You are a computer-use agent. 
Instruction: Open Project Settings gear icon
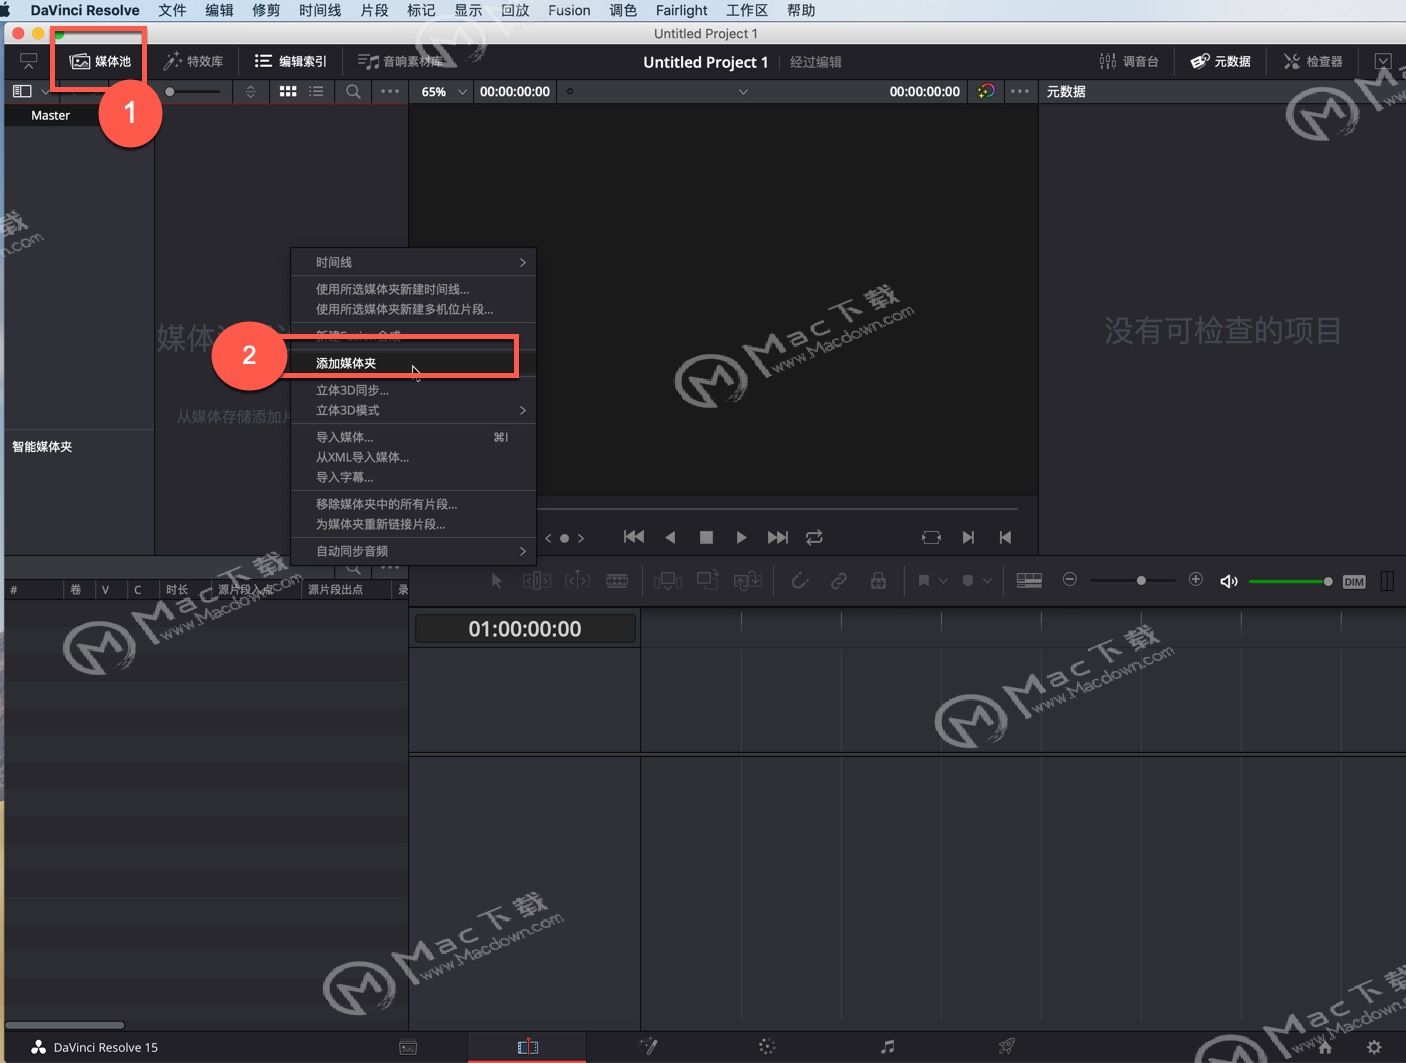1374,1047
